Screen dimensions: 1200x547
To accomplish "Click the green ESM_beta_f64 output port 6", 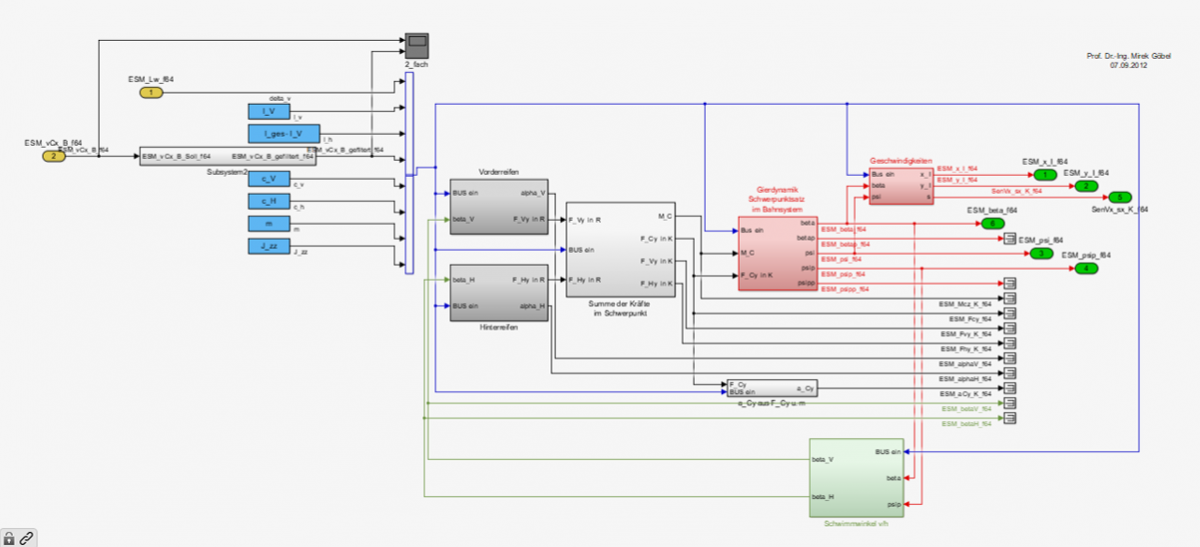I will 992,224.
